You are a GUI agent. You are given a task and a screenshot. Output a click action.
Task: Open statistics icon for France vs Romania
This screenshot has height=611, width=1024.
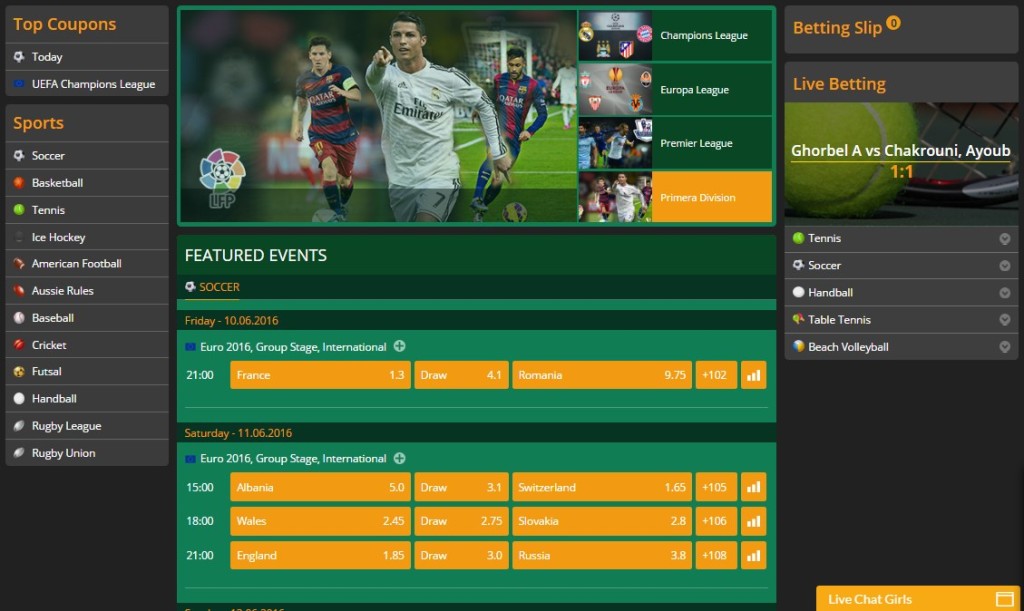pyautogui.click(x=754, y=375)
